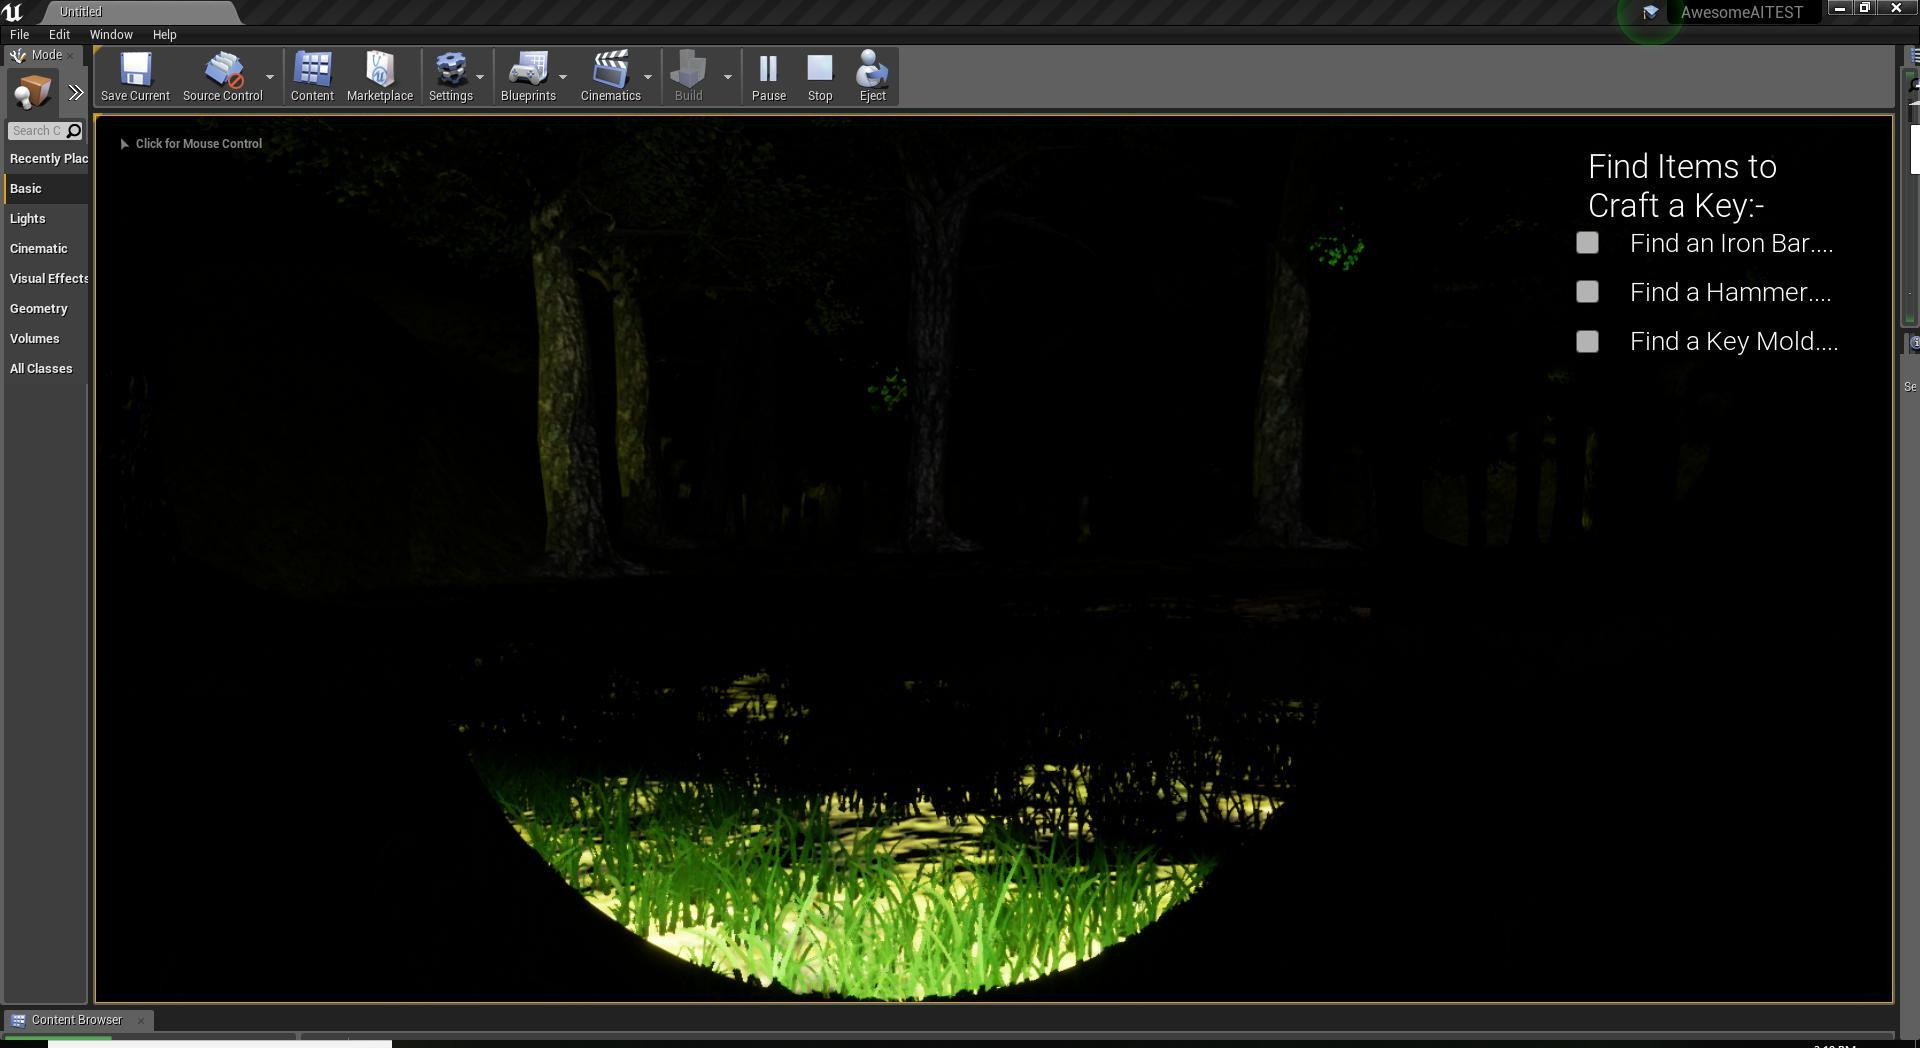Open the Edit menu
The width and height of the screenshot is (1920, 1048).
[x=59, y=34]
